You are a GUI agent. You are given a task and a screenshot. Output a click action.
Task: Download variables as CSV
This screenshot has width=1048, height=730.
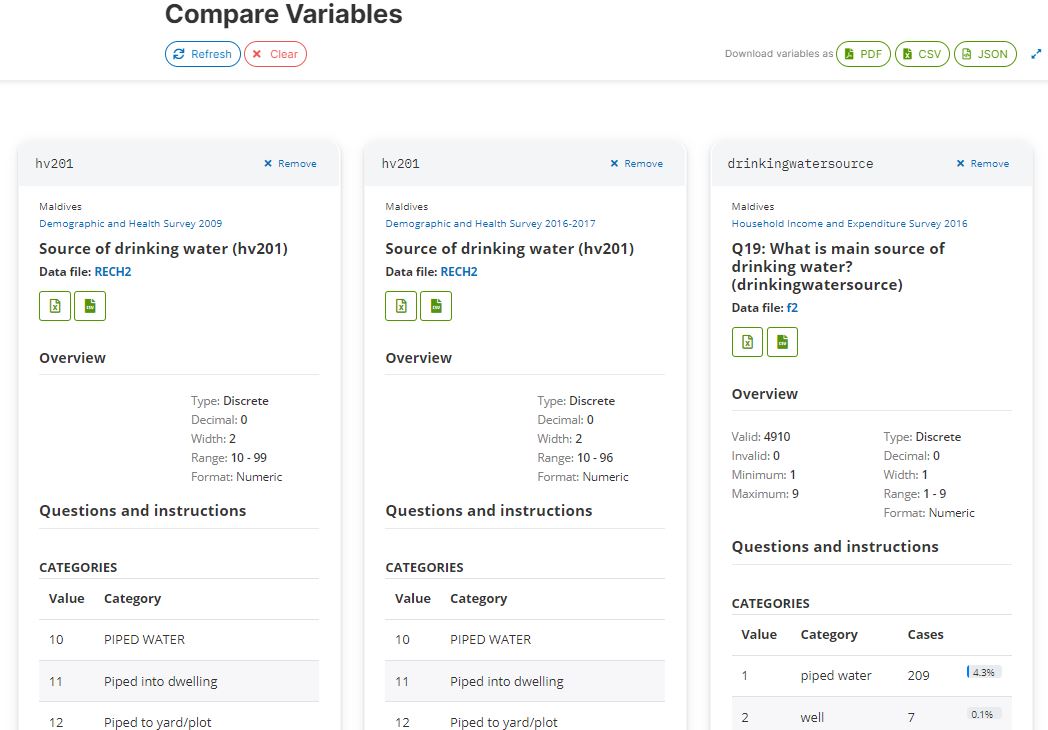click(x=921, y=54)
